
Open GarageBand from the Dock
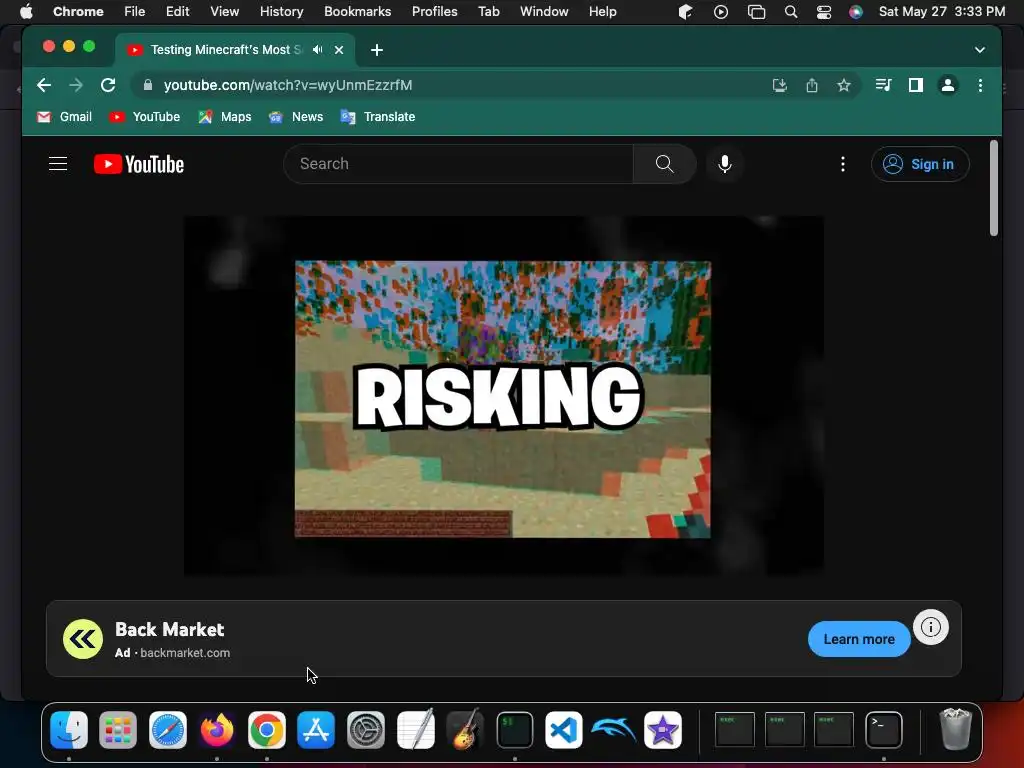(464, 729)
